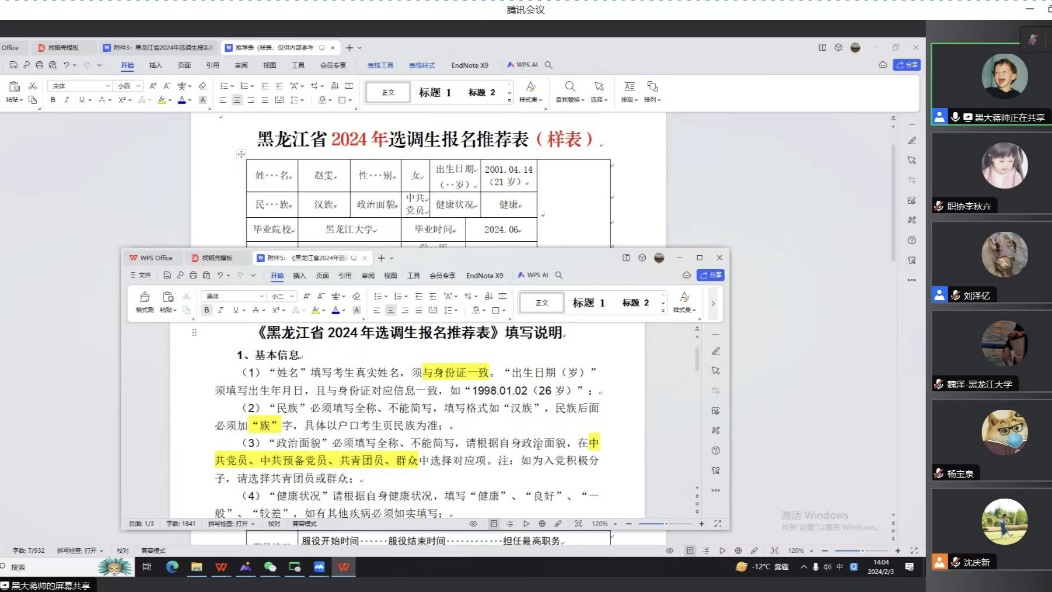Toggle italic in the front window toolbar
The height and width of the screenshot is (592, 1052).
coord(220,310)
